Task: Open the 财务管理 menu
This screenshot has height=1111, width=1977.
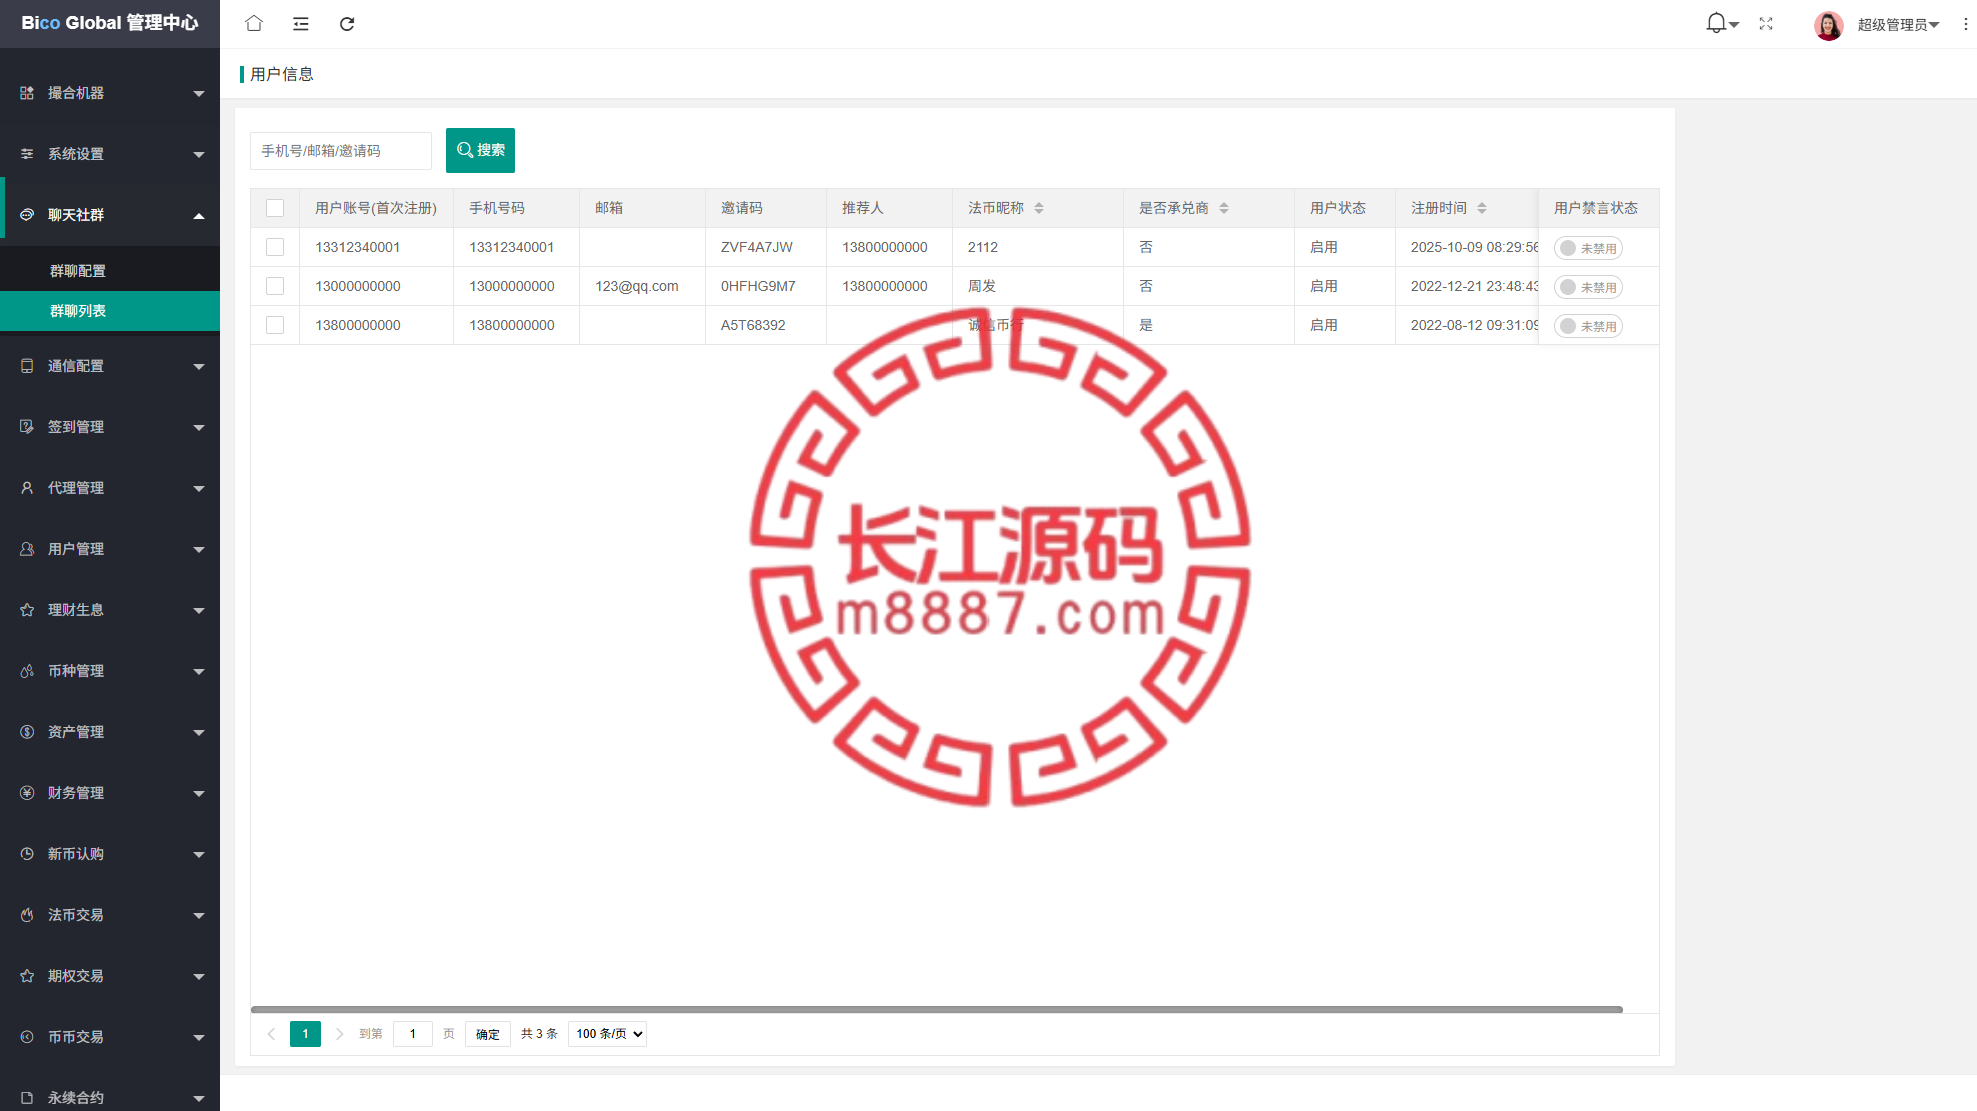Action: tap(110, 793)
